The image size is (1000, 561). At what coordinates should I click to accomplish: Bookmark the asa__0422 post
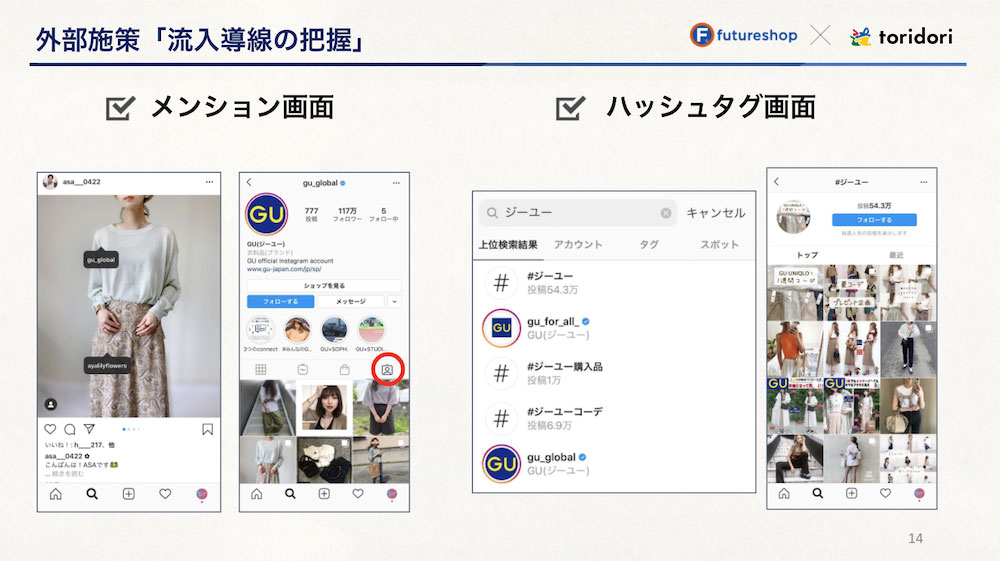[x=207, y=429]
